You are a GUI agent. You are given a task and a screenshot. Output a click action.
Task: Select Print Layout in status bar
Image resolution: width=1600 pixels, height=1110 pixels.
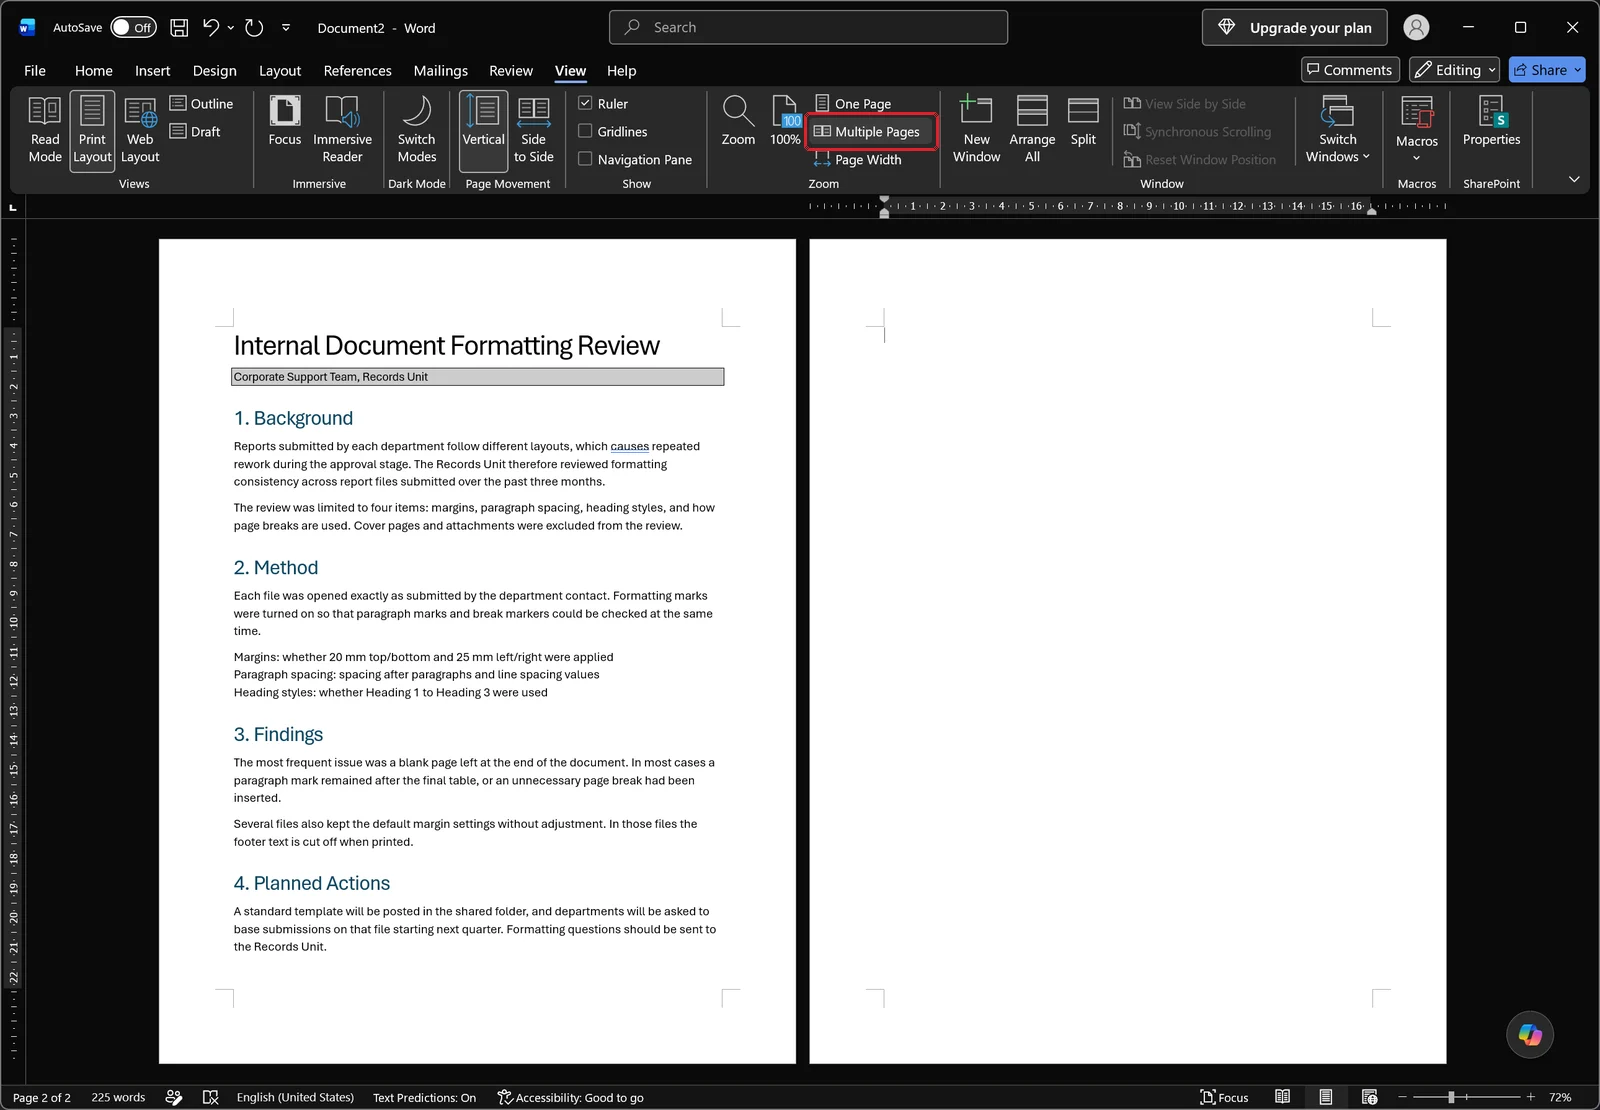click(1325, 1097)
